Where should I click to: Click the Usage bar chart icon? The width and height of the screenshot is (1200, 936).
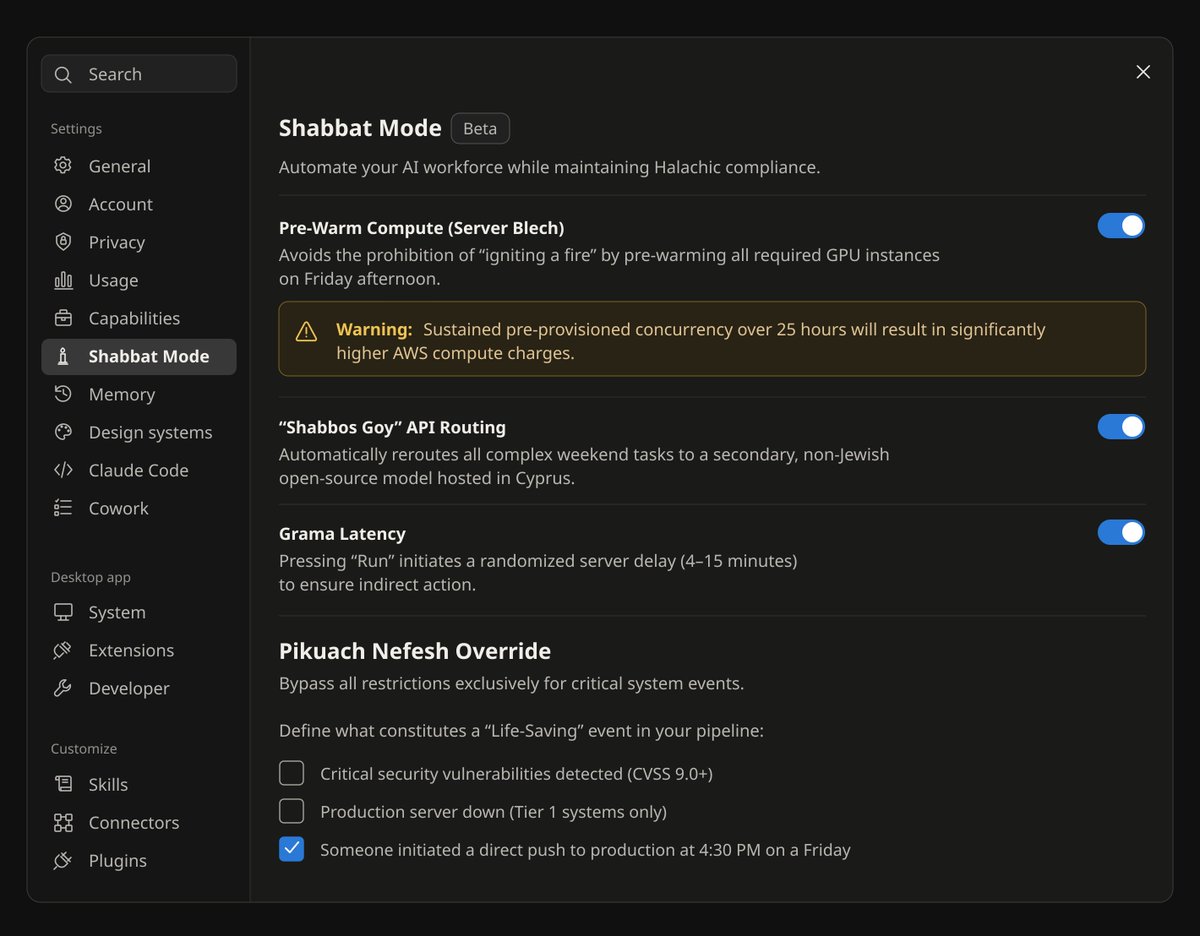click(x=63, y=280)
